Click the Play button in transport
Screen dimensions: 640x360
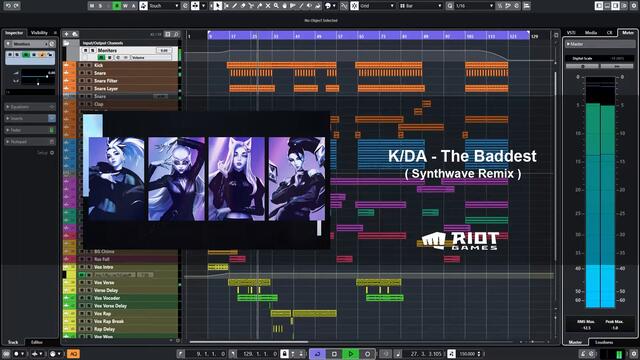pos(350,354)
